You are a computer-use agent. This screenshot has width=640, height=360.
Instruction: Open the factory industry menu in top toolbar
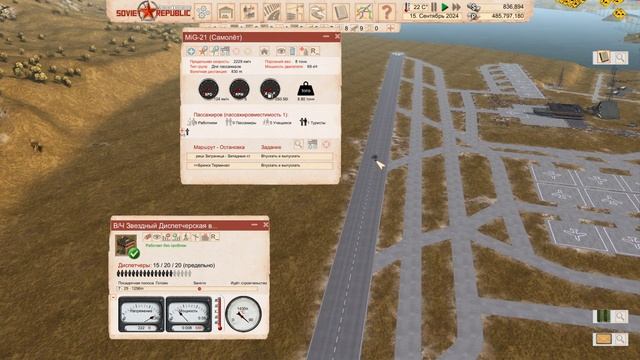coord(249,12)
